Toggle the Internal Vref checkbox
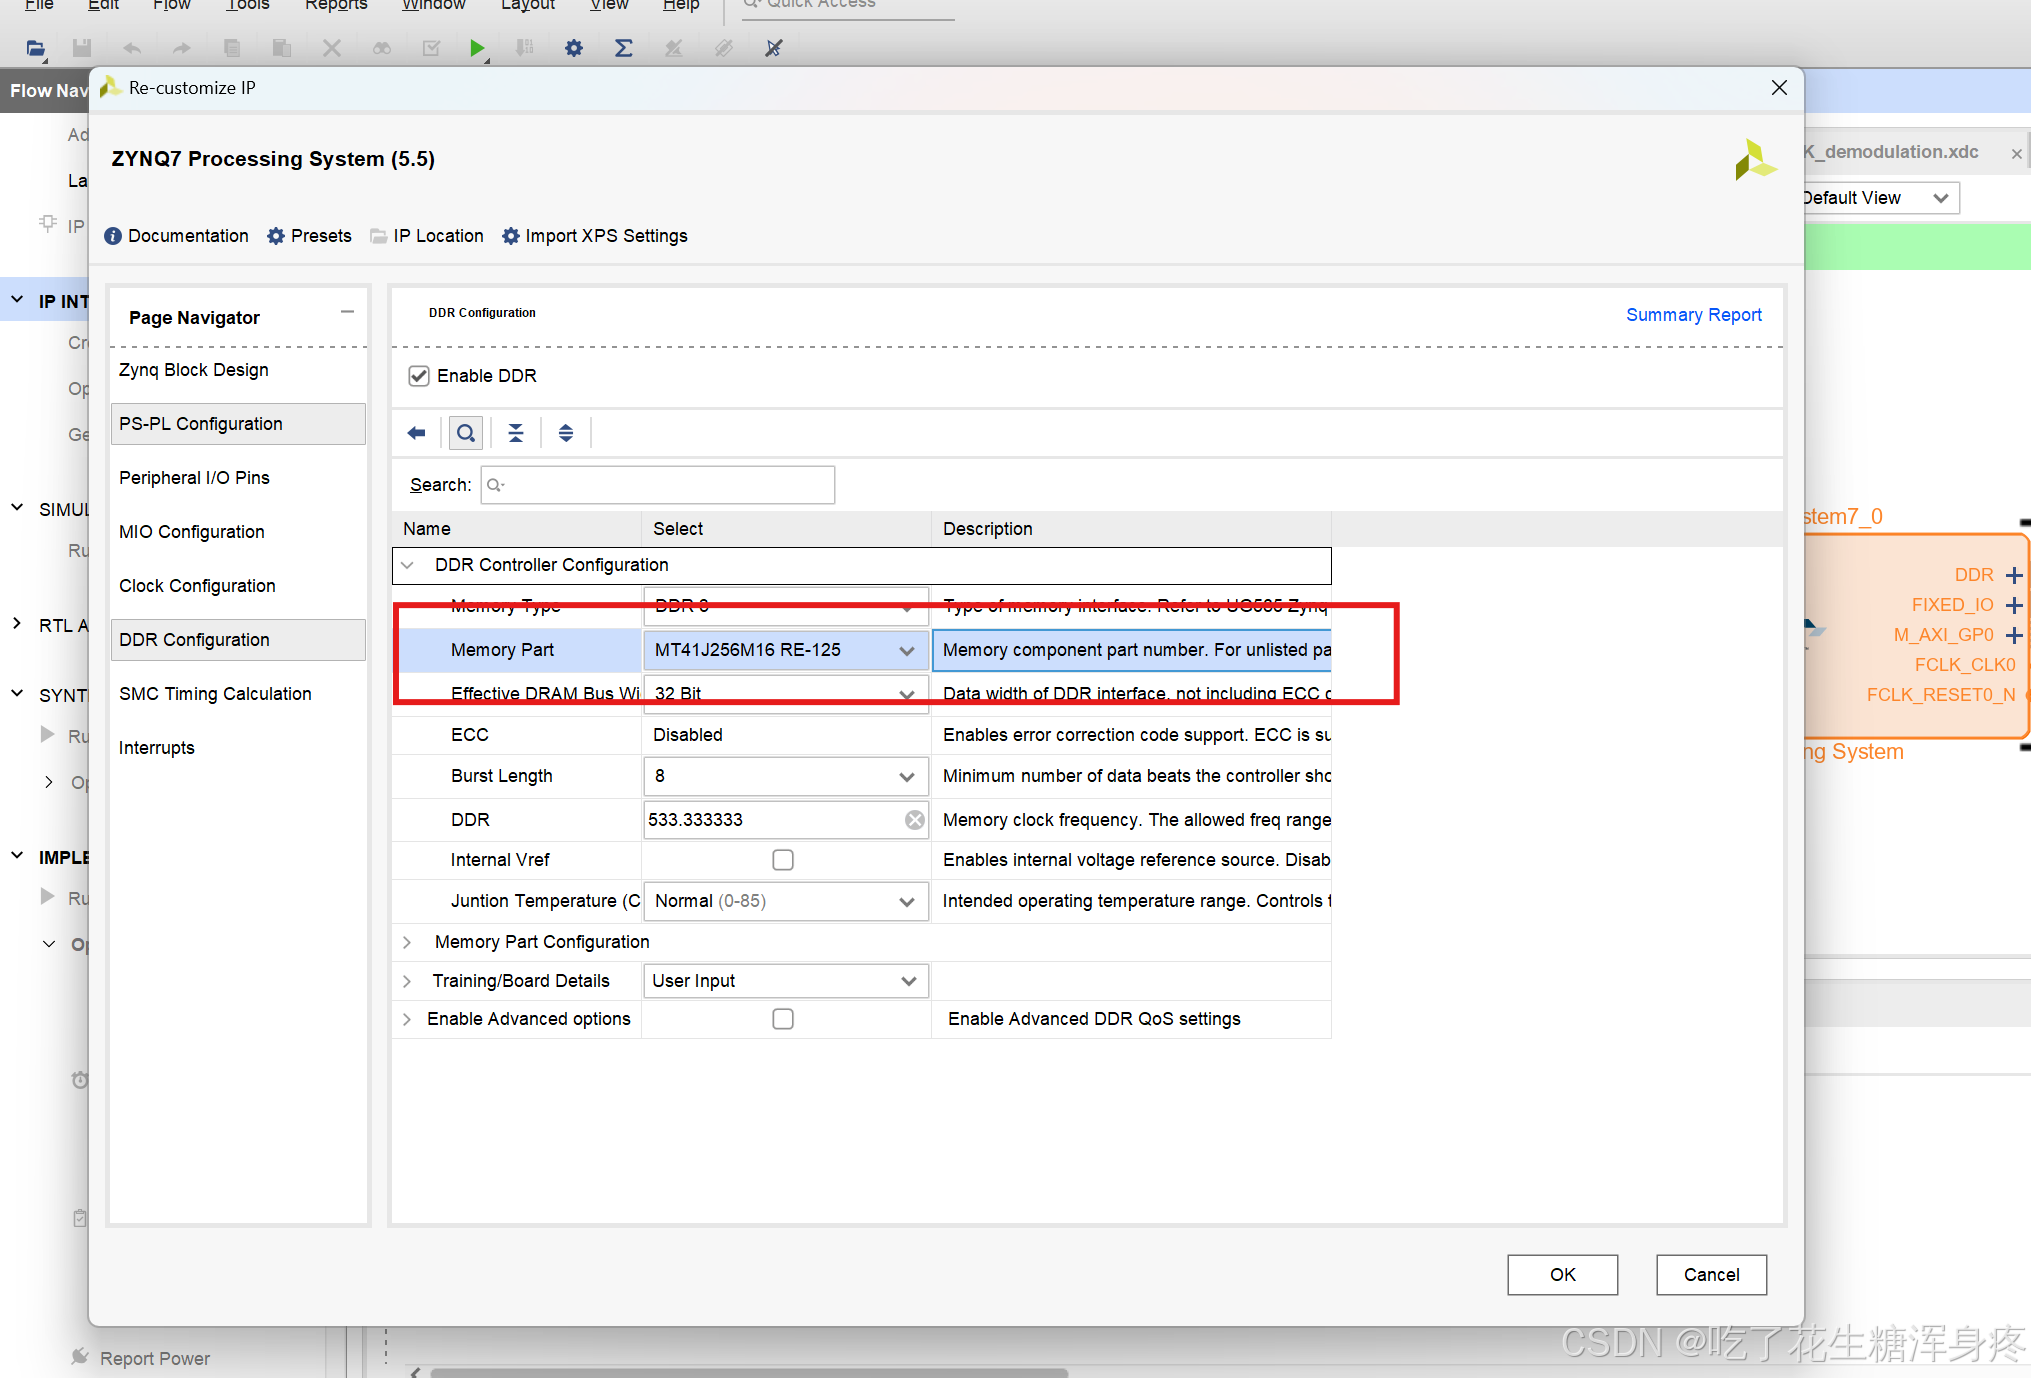Screen dimensions: 2031x1378 (x=783, y=860)
